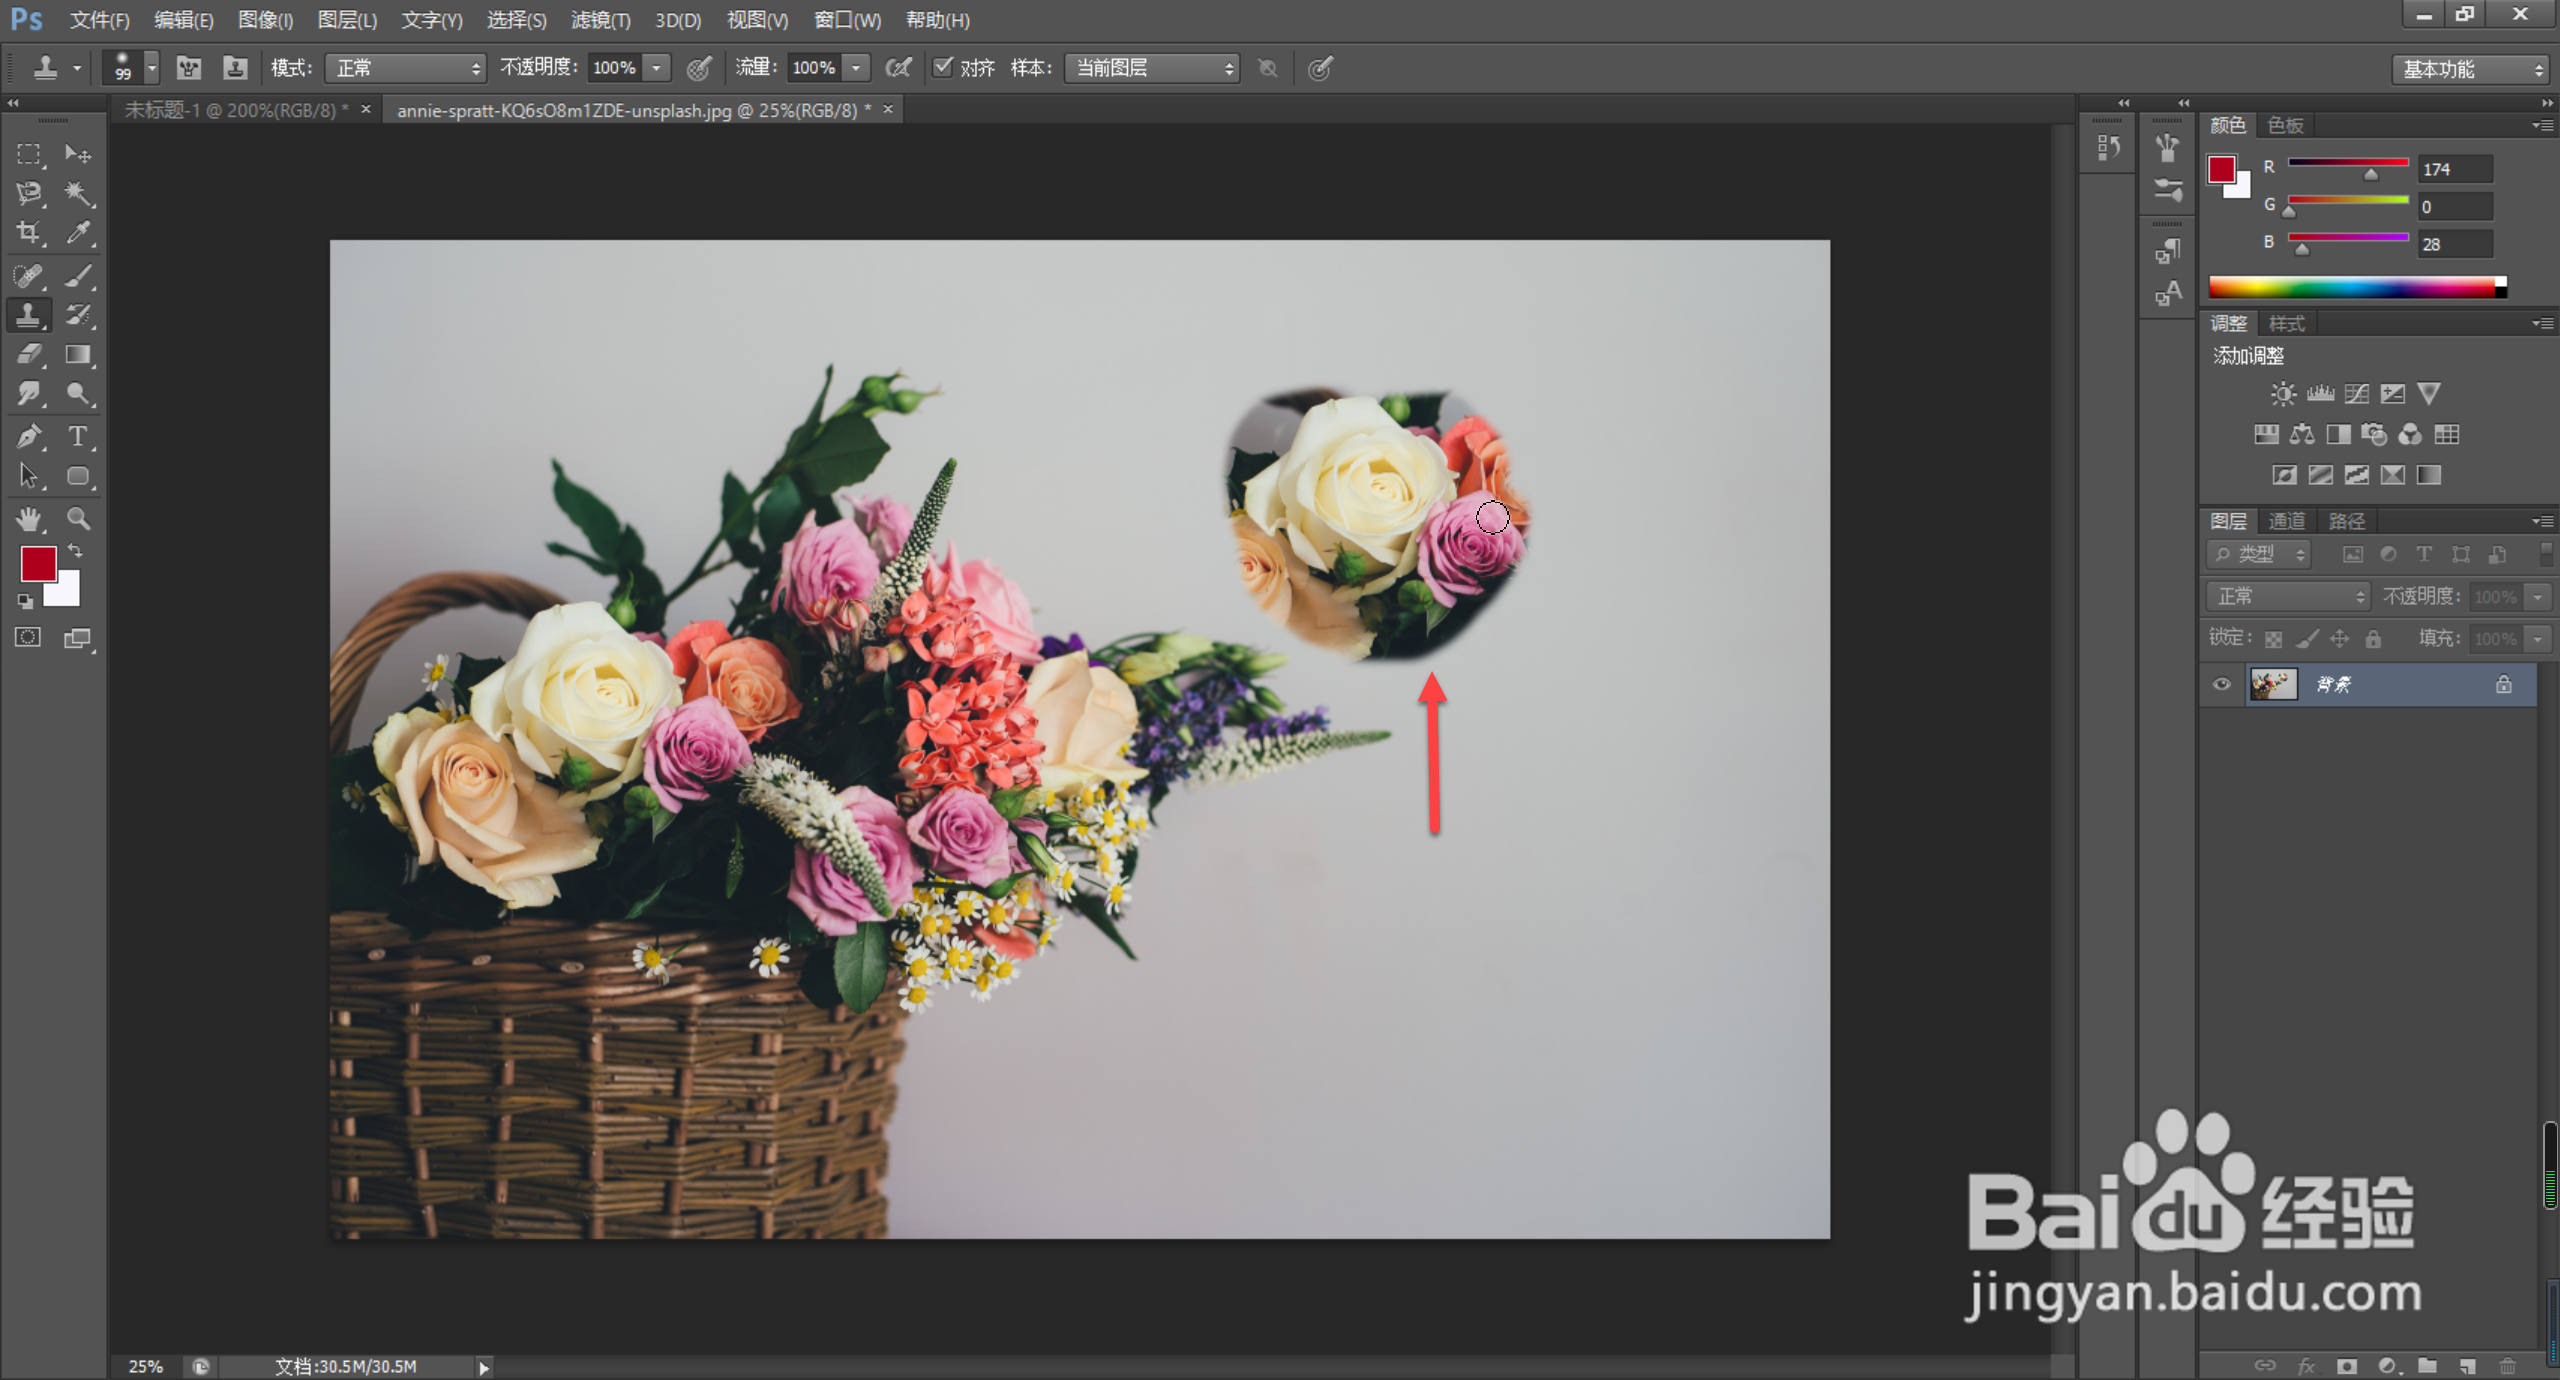Select the Hand tool
Viewport: 2560px width, 1380px height.
(x=29, y=518)
